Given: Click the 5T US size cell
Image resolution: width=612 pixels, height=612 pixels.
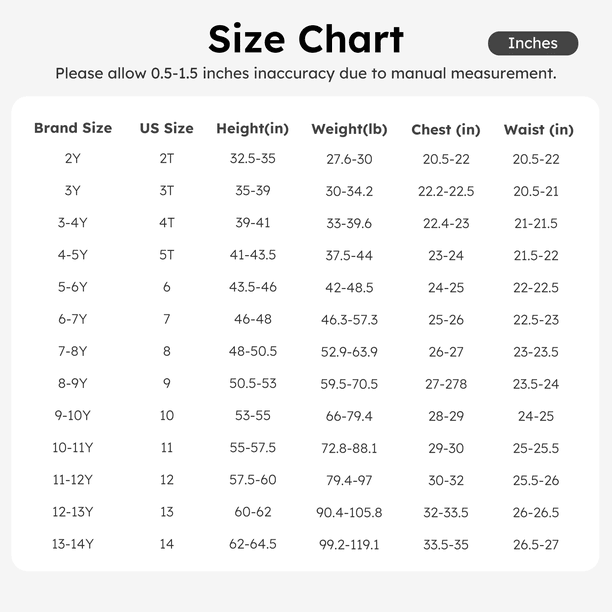Looking at the screenshot, I should [166, 255].
